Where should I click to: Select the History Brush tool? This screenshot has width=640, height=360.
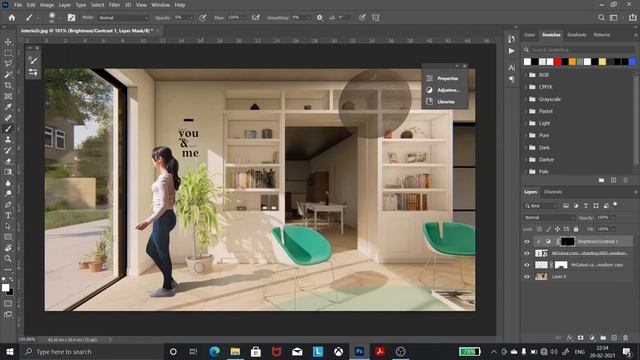click(x=8, y=150)
